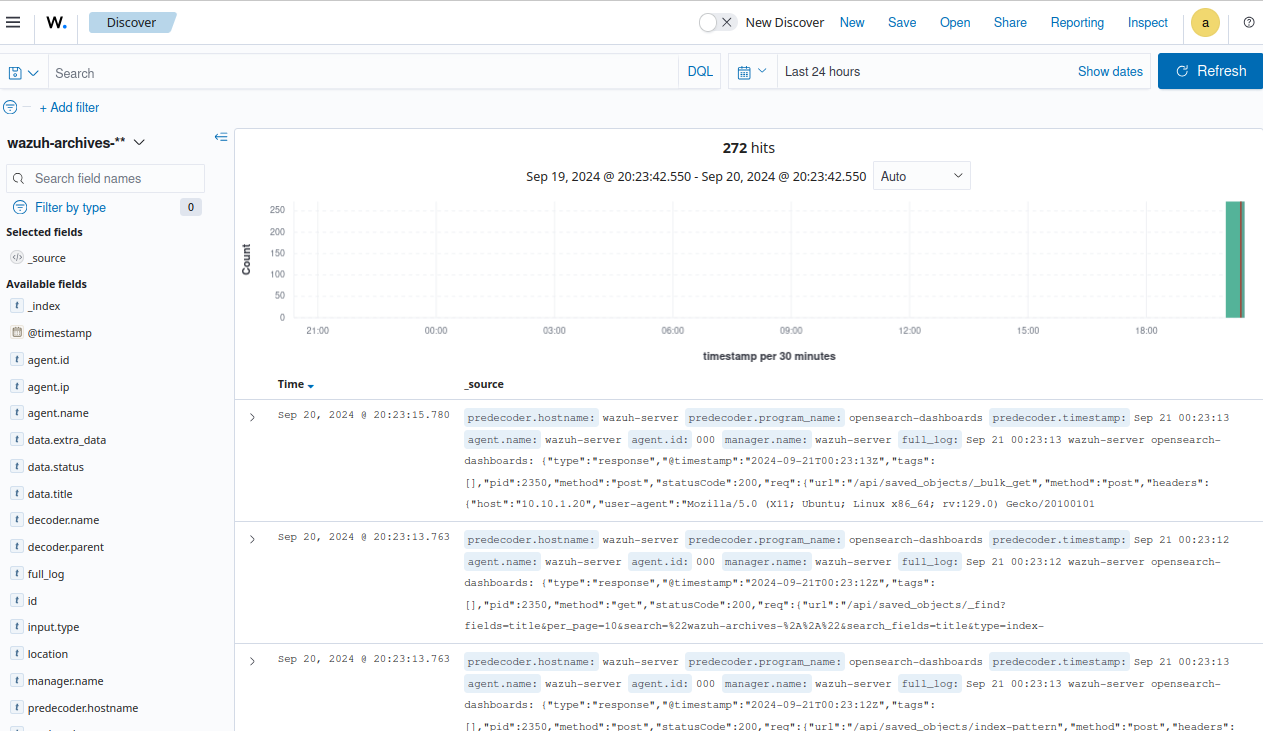Click the user avatar 'a'
The height and width of the screenshot is (731, 1263).
[x=1205, y=22]
